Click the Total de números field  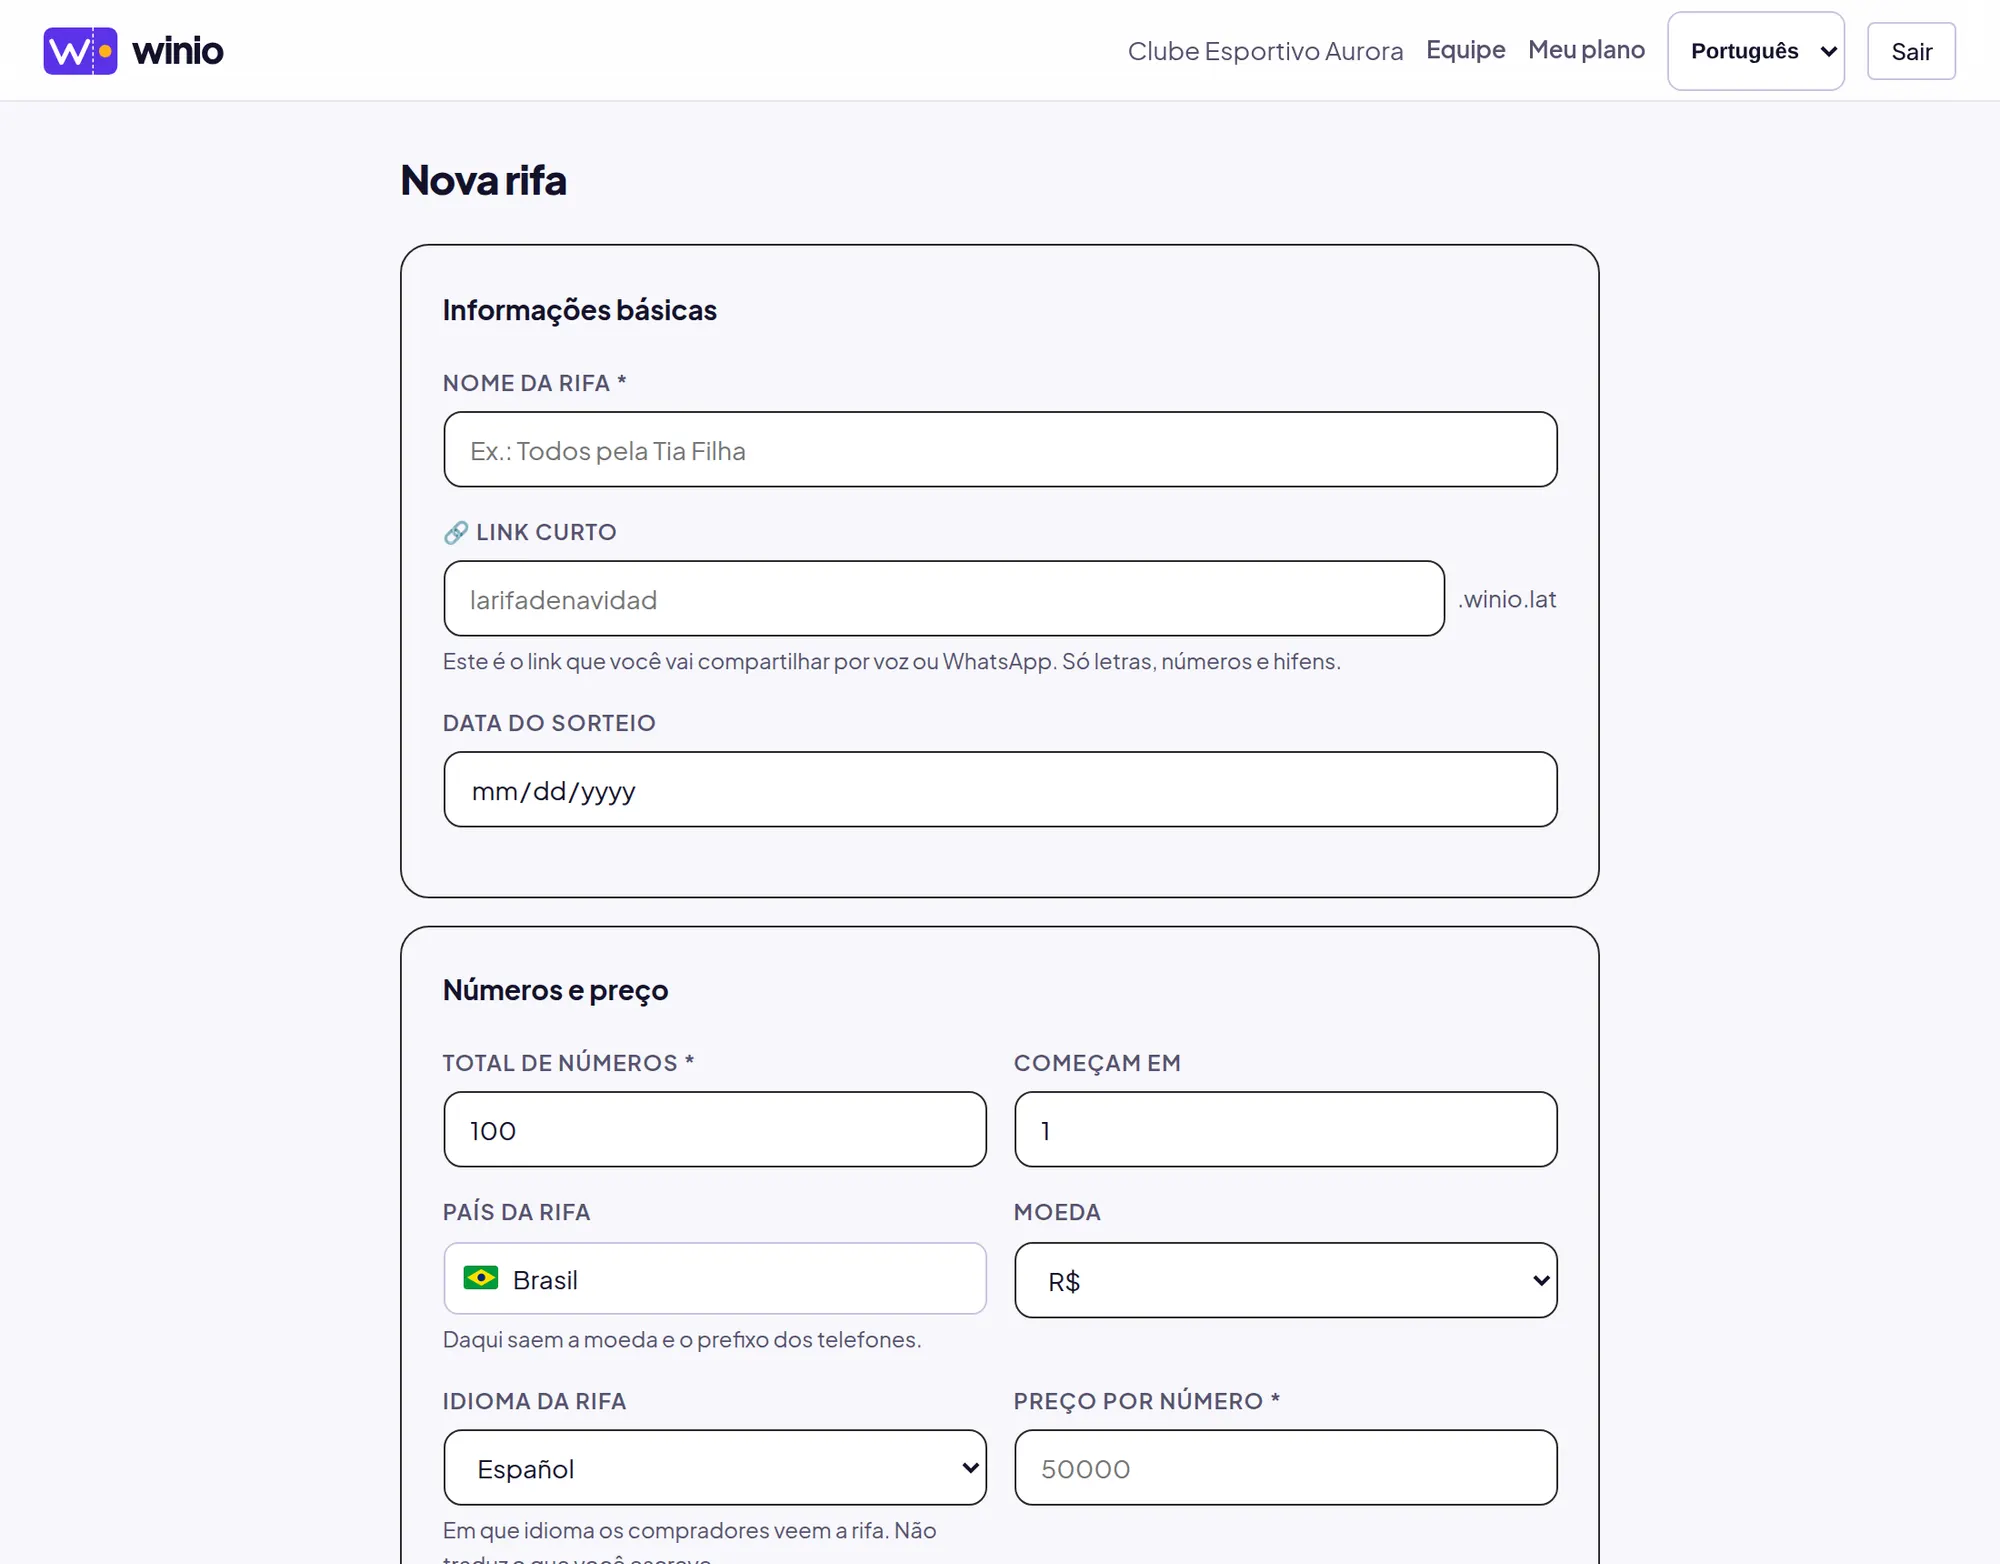pos(715,1130)
